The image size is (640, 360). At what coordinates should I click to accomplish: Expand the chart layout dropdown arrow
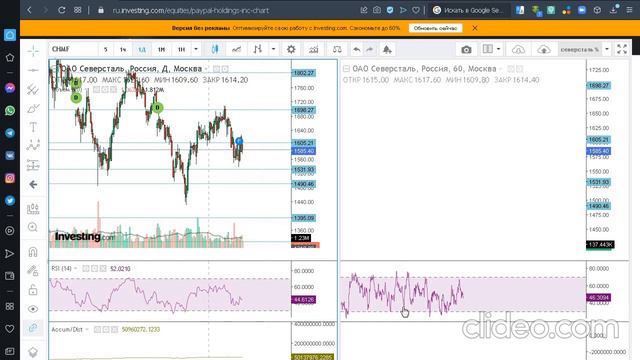pos(498,49)
